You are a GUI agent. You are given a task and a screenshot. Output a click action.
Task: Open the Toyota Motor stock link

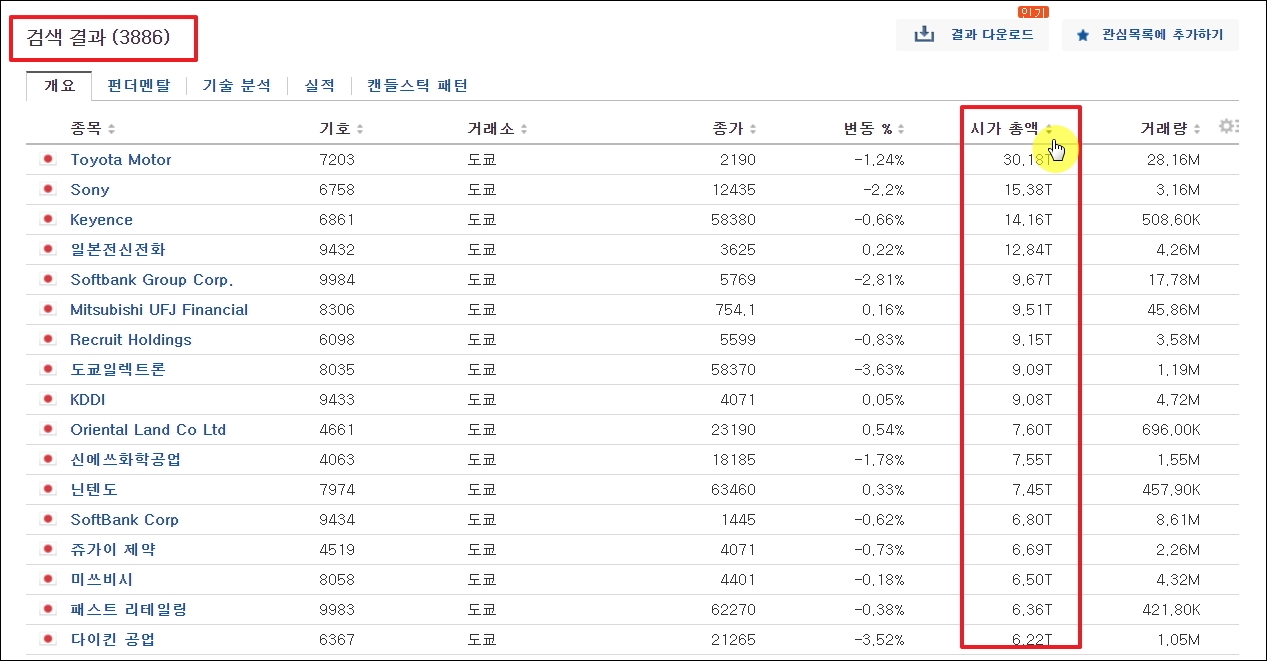coord(121,160)
